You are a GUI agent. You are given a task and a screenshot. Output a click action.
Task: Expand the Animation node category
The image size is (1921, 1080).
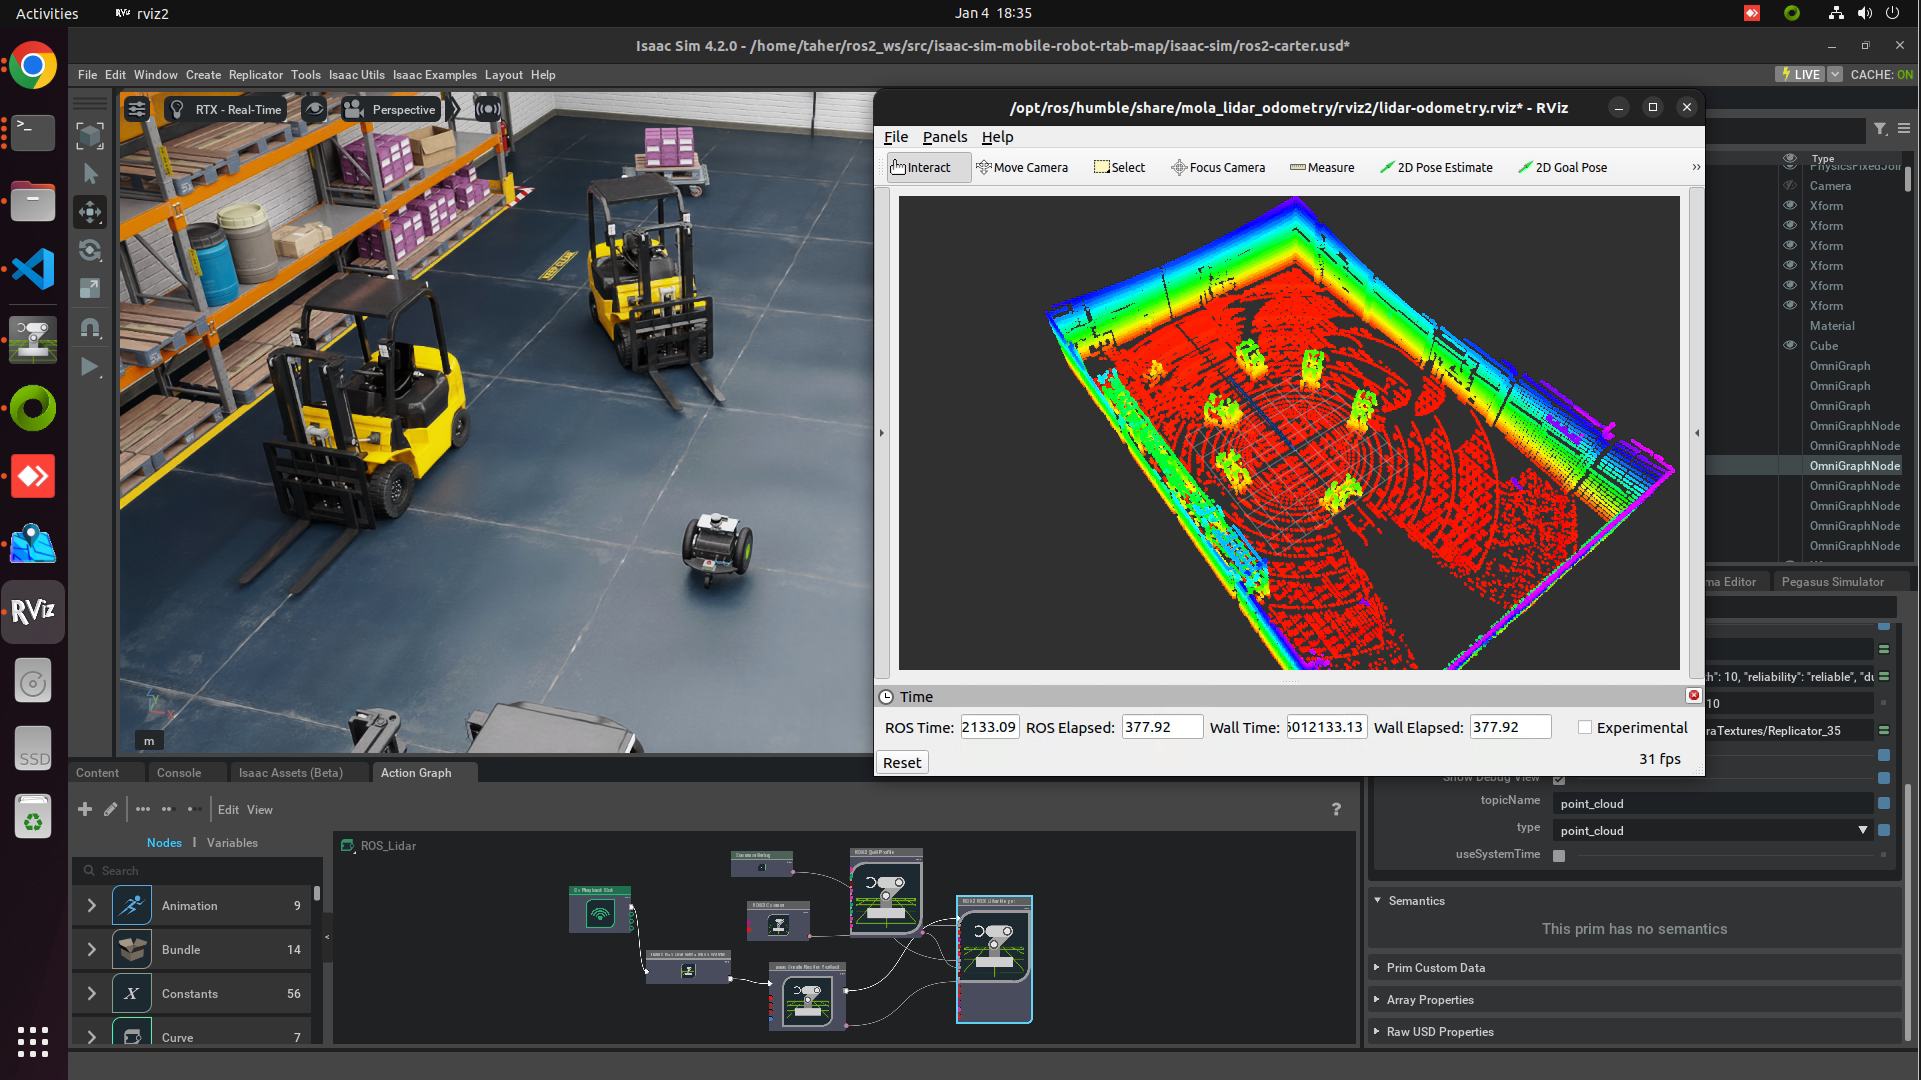91,905
